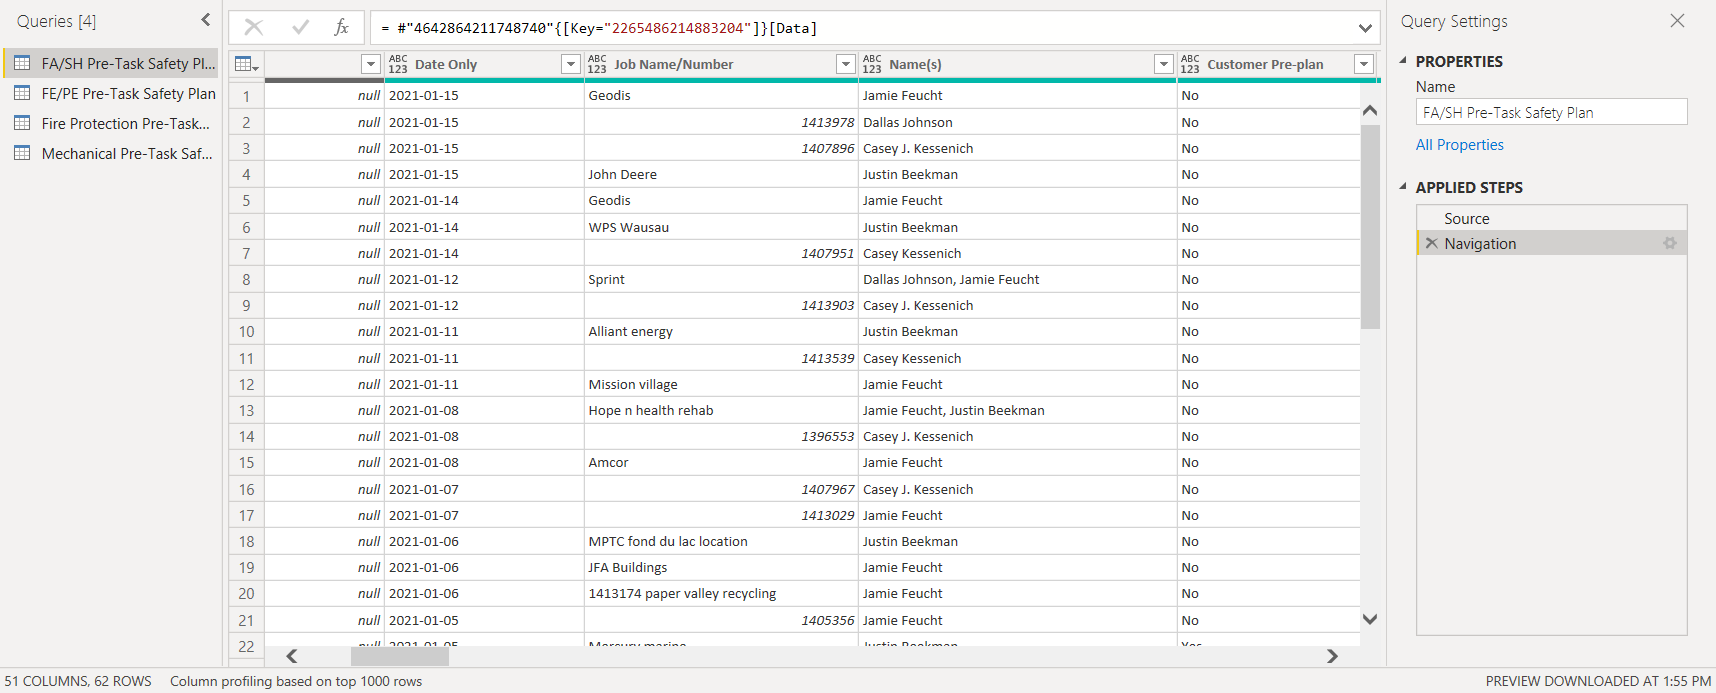Open Name(s) column filter dropdown
This screenshot has width=1716, height=693.
1163,64
